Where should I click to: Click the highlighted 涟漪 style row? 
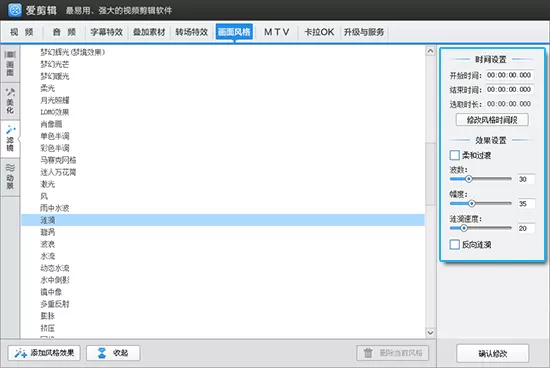click(223, 220)
